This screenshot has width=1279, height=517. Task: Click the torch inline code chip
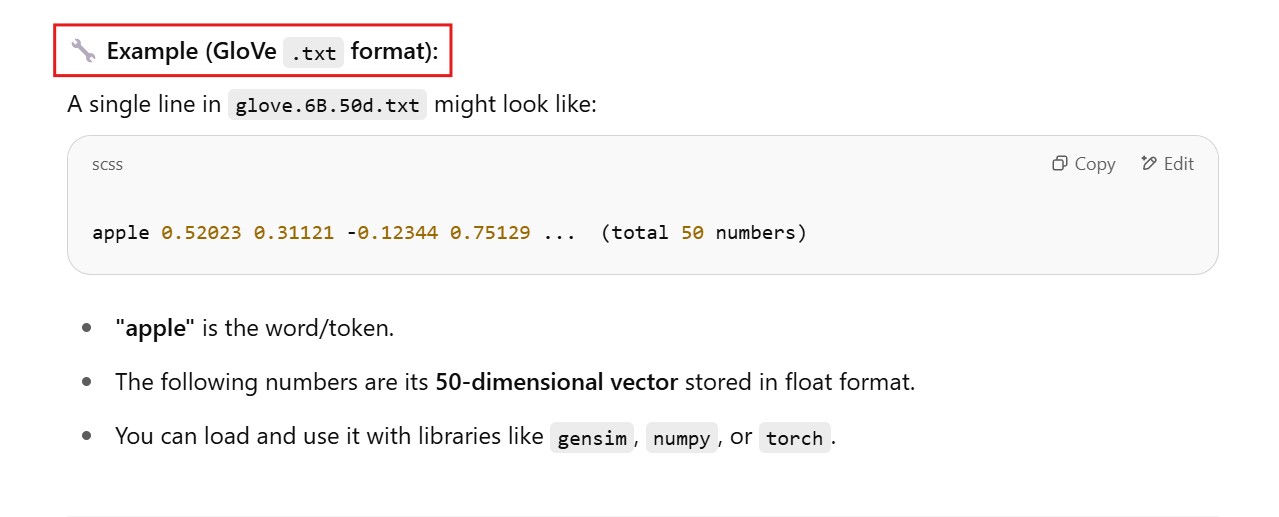point(794,438)
